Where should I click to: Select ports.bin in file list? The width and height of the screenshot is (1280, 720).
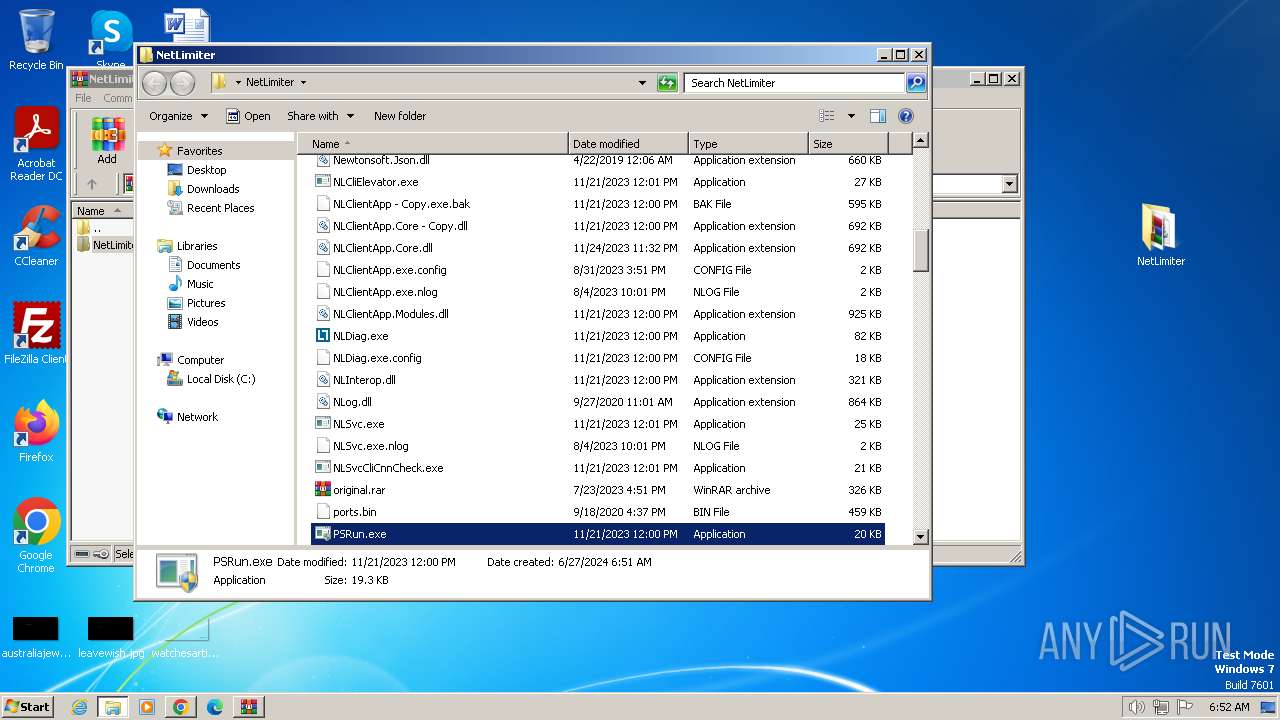tap(597, 512)
